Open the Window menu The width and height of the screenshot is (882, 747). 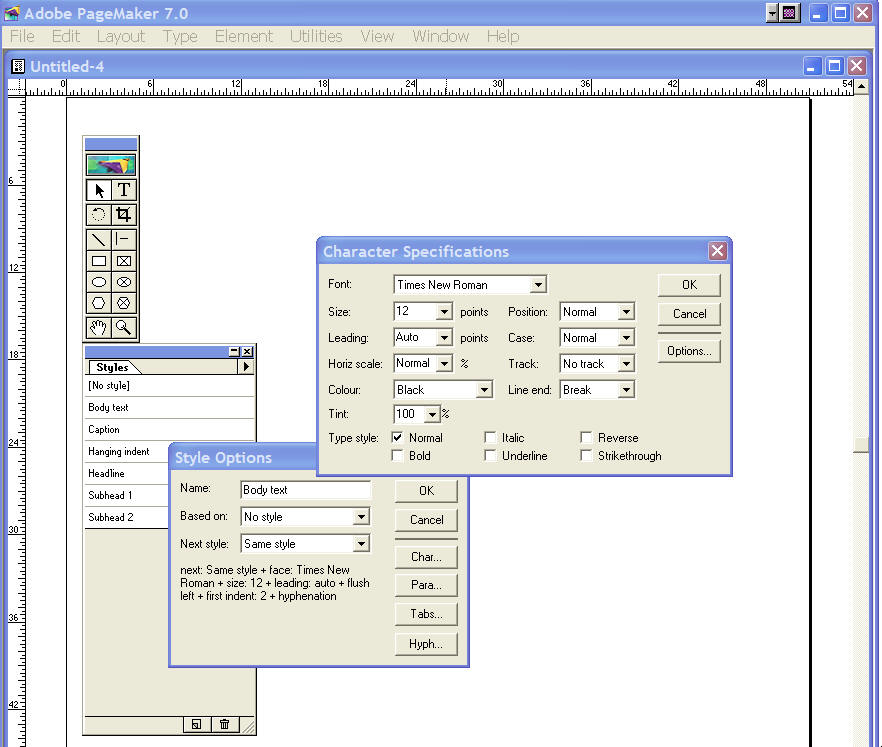point(440,37)
